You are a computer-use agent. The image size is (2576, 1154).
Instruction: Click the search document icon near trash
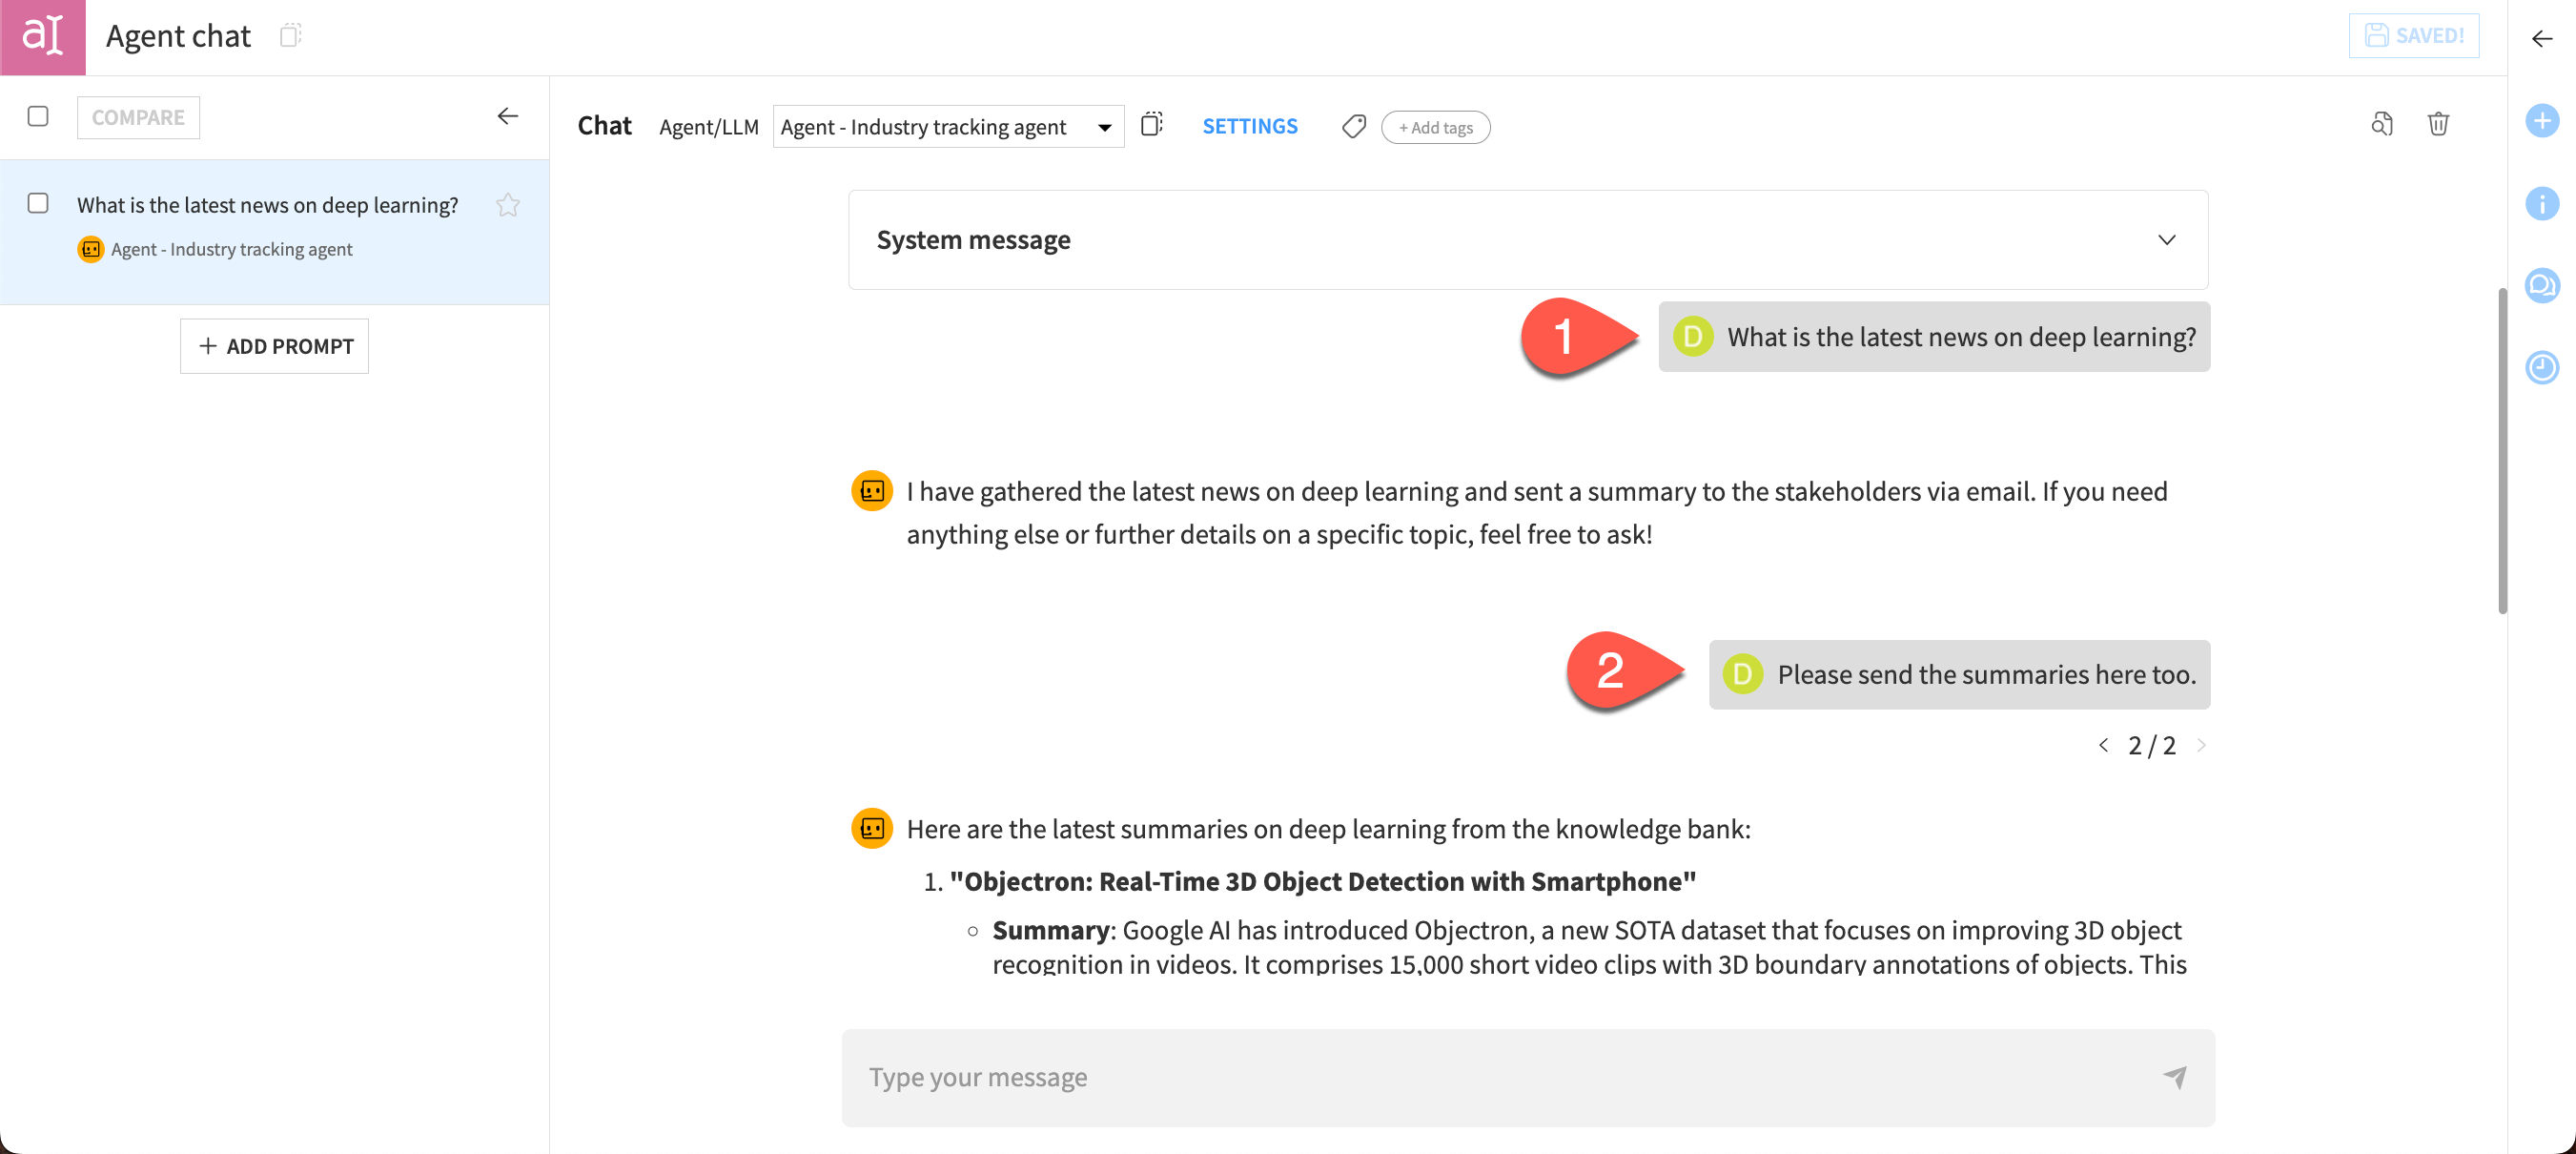pyautogui.click(x=2382, y=124)
